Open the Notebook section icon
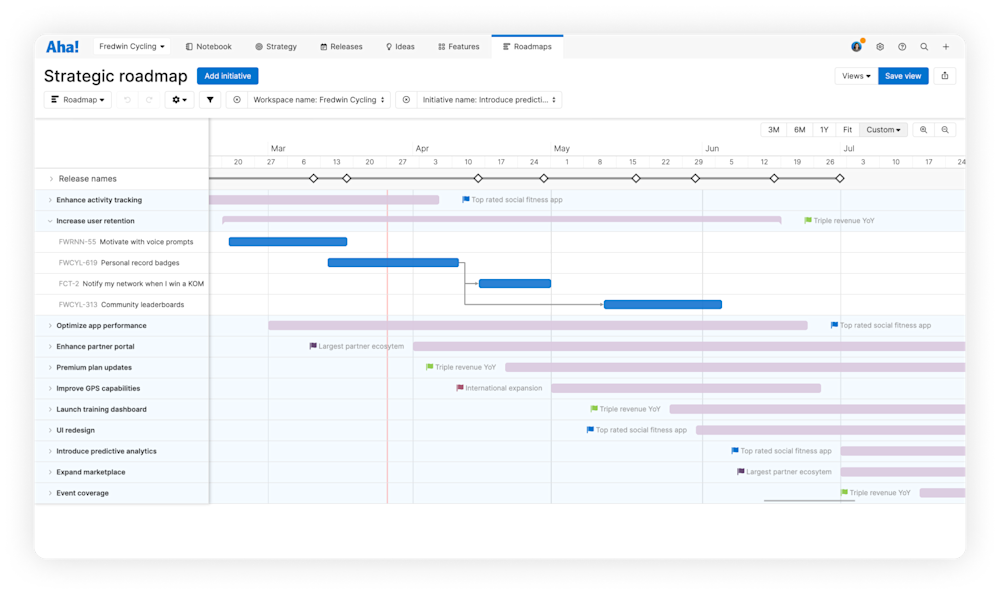The width and height of the screenshot is (1000, 593). tap(188, 46)
